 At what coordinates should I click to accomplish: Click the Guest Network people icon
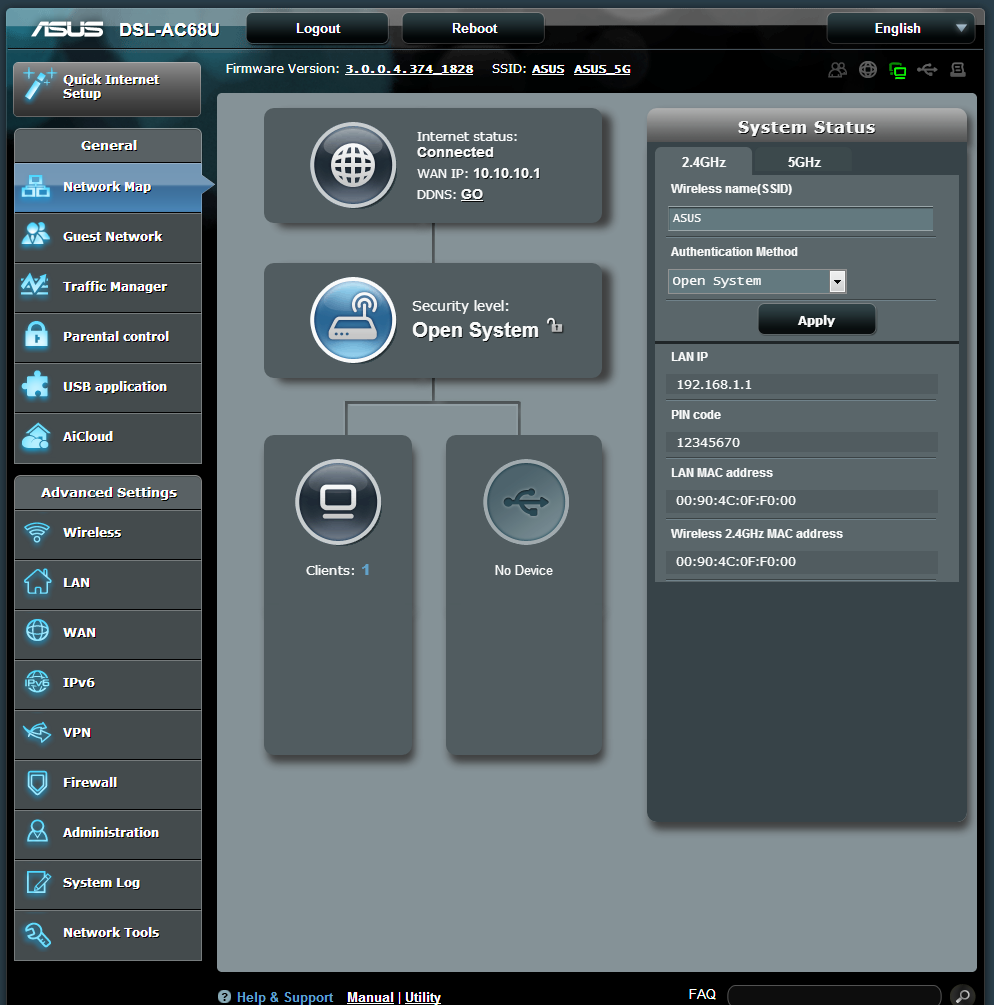36,235
